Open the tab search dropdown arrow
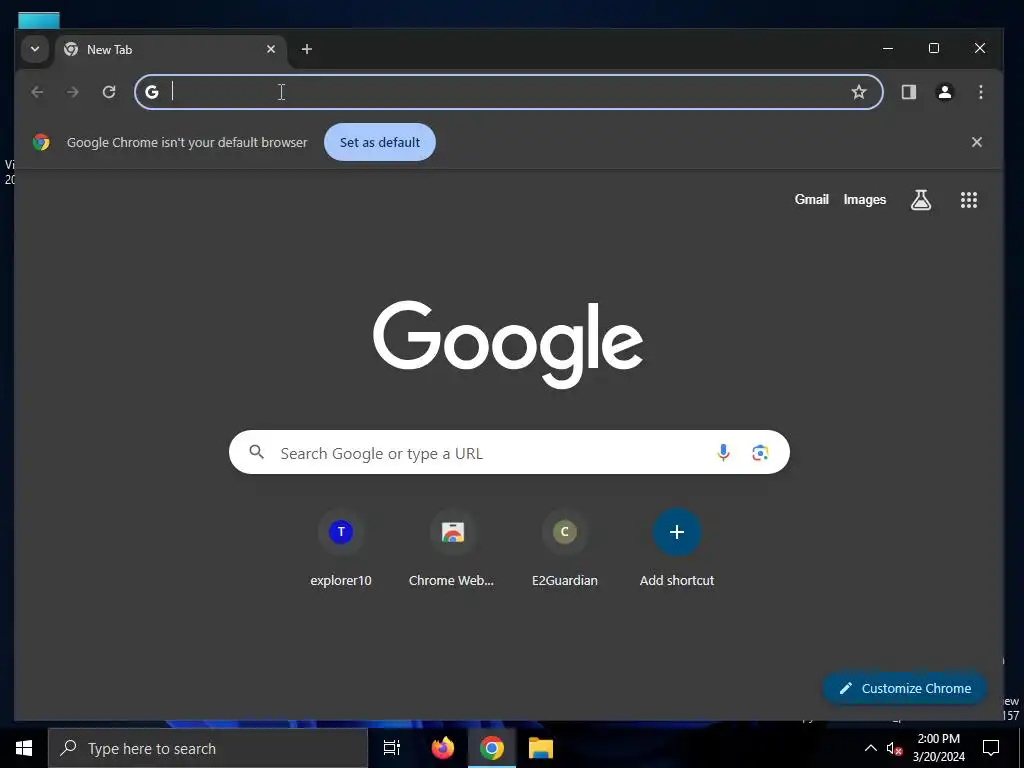 tap(35, 50)
